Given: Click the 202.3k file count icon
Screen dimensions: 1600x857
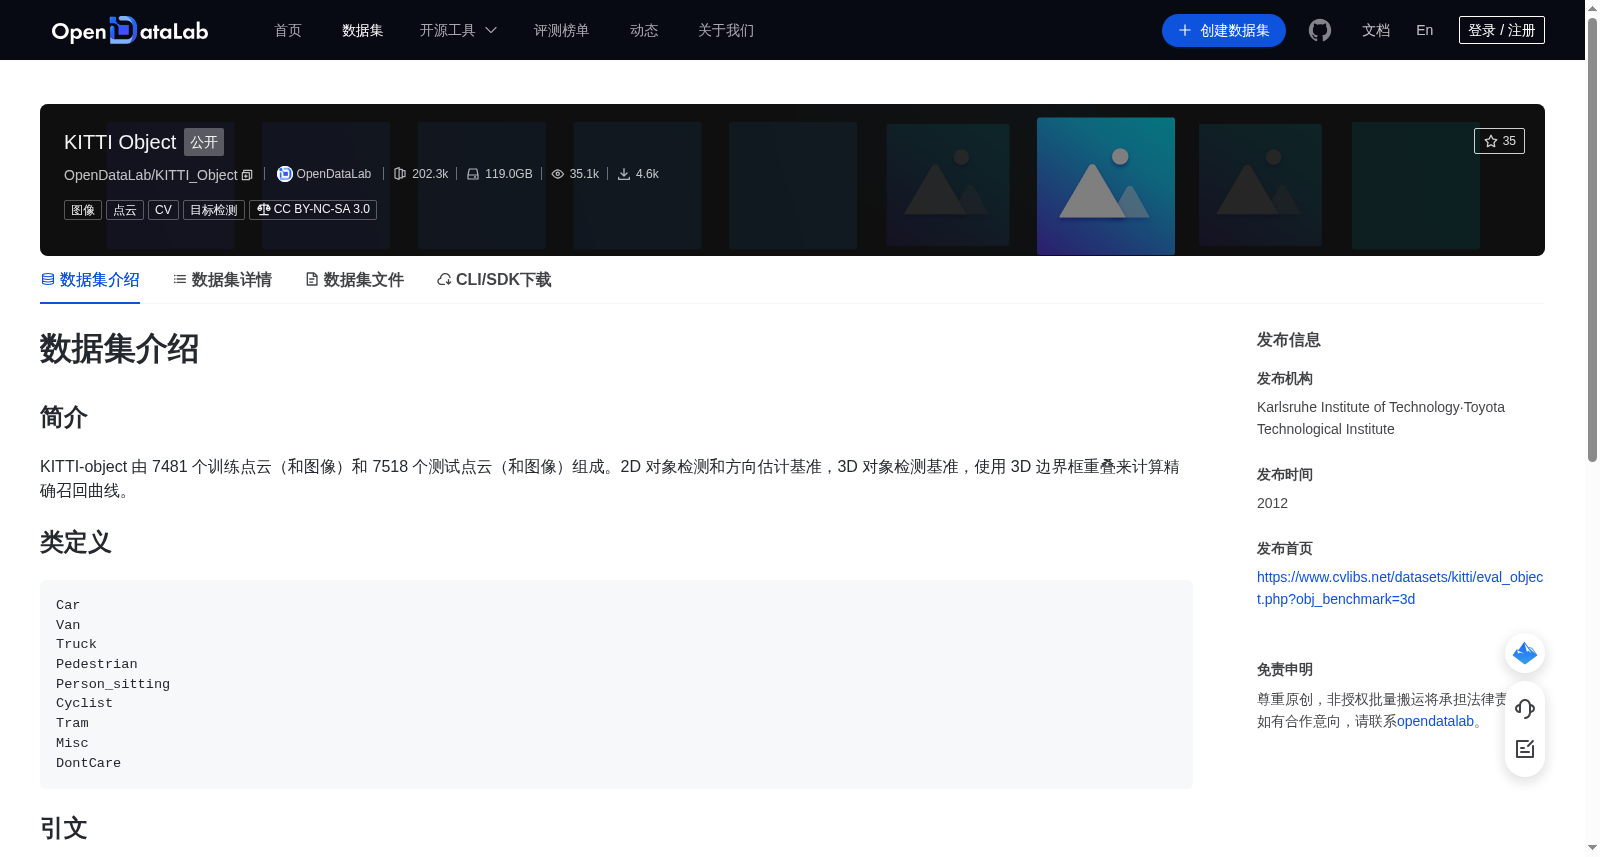Looking at the screenshot, I should (400, 174).
